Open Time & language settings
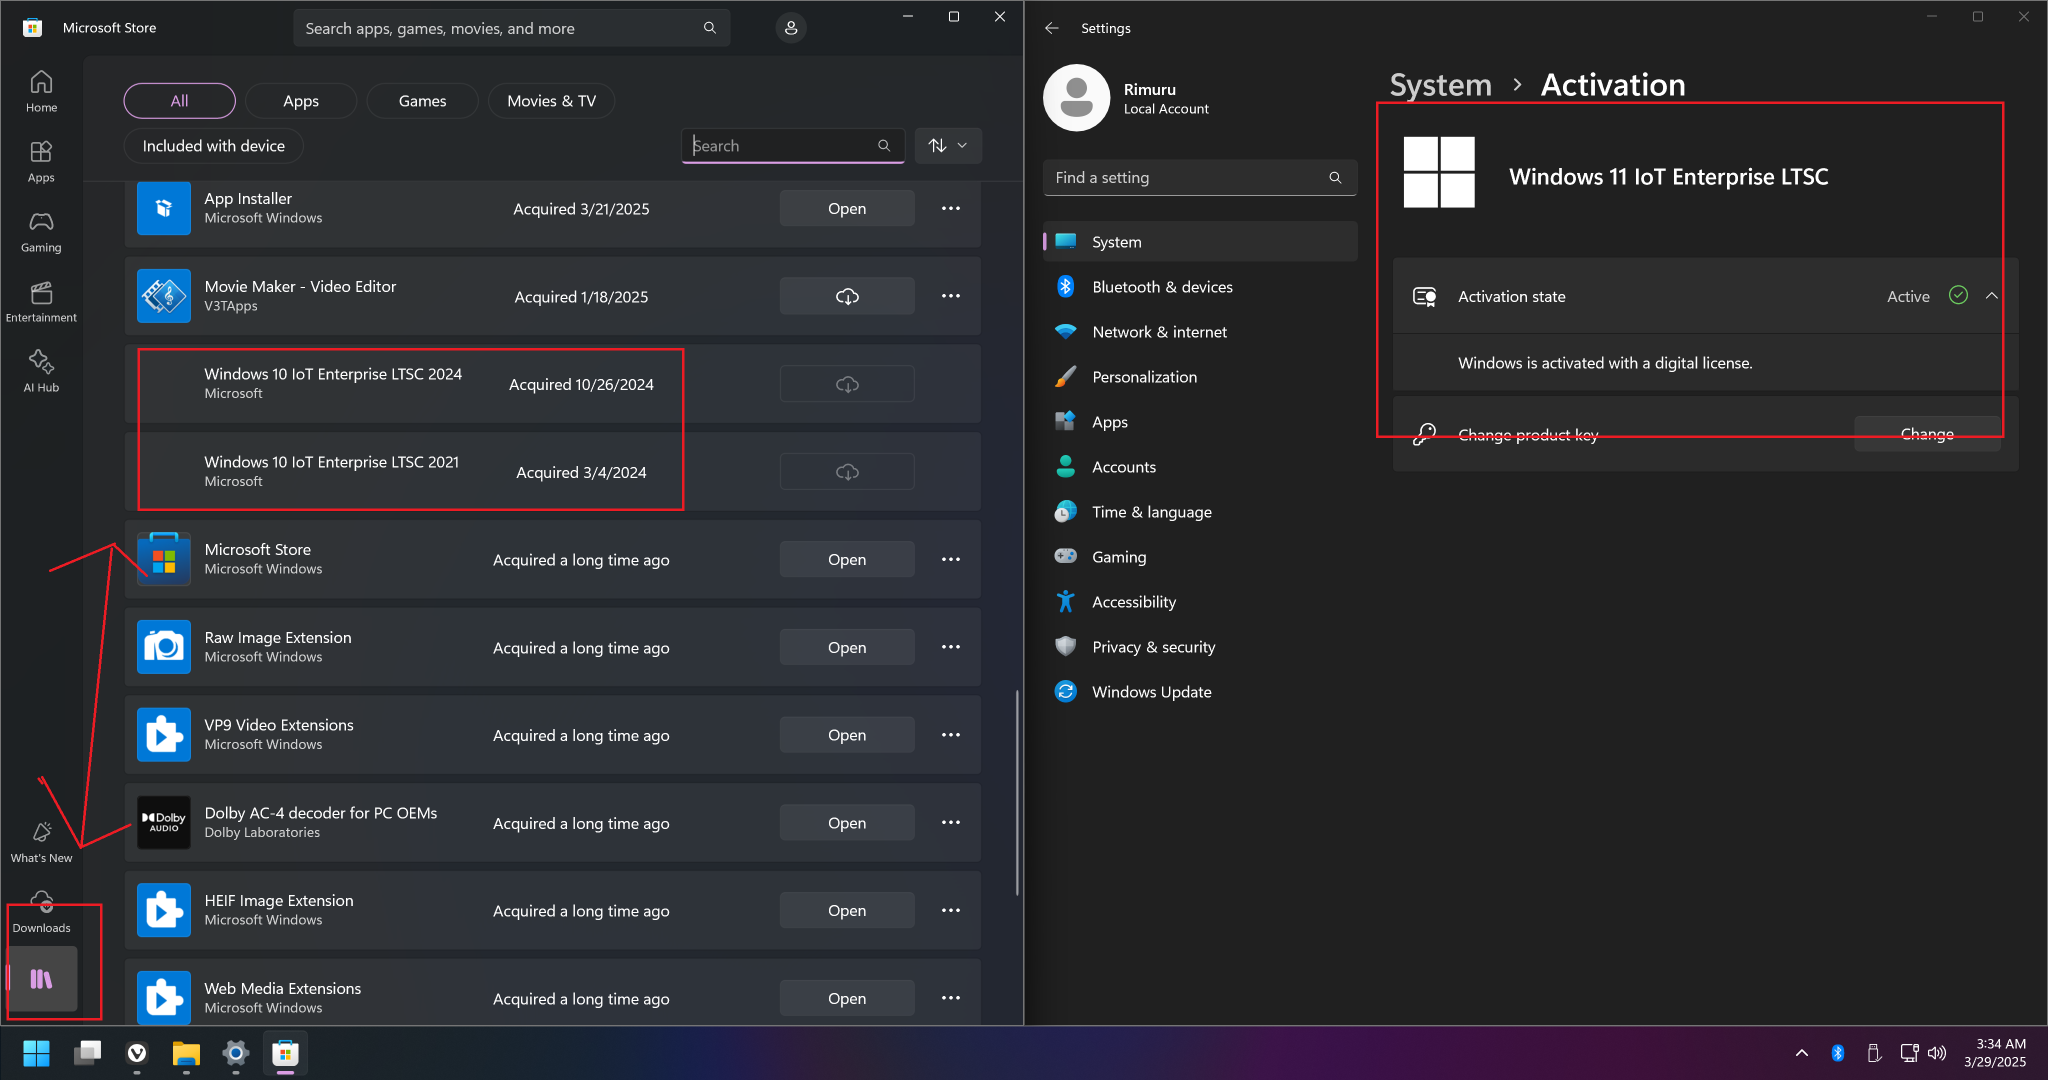 click(x=1200, y=512)
